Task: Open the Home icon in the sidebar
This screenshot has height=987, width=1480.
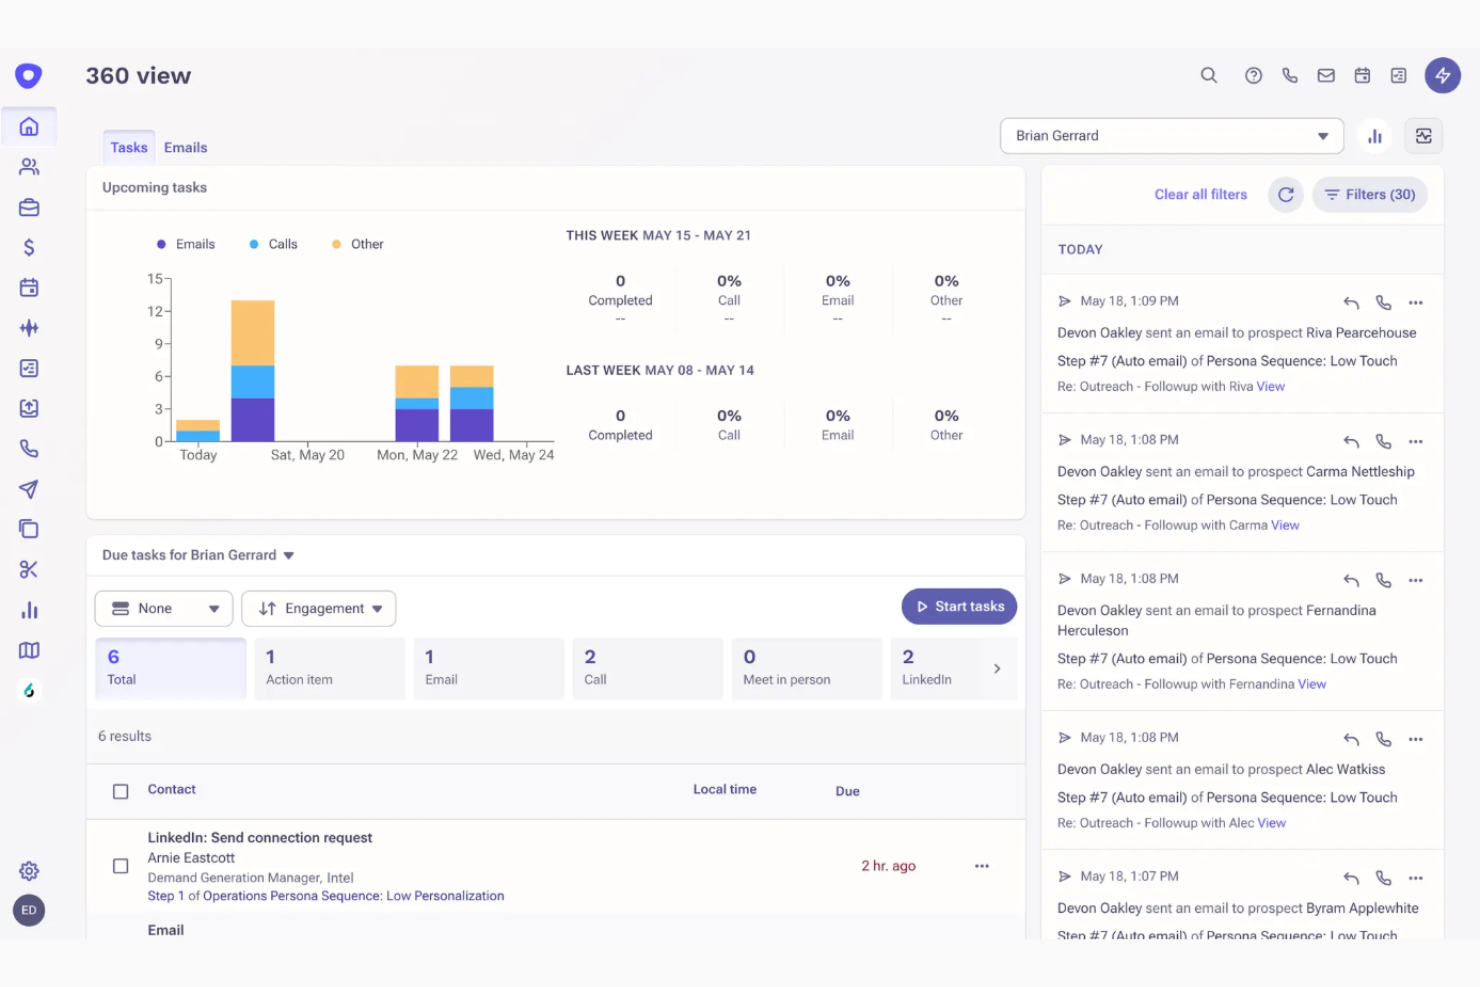Action: [29, 127]
